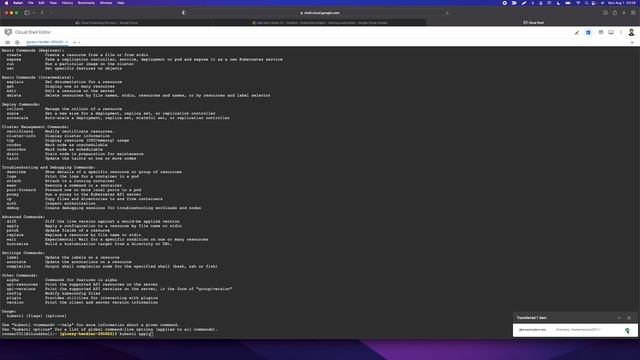This screenshot has width=640, height=360.
Task: Click the open editor pencil icon
Action: coord(577,32)
